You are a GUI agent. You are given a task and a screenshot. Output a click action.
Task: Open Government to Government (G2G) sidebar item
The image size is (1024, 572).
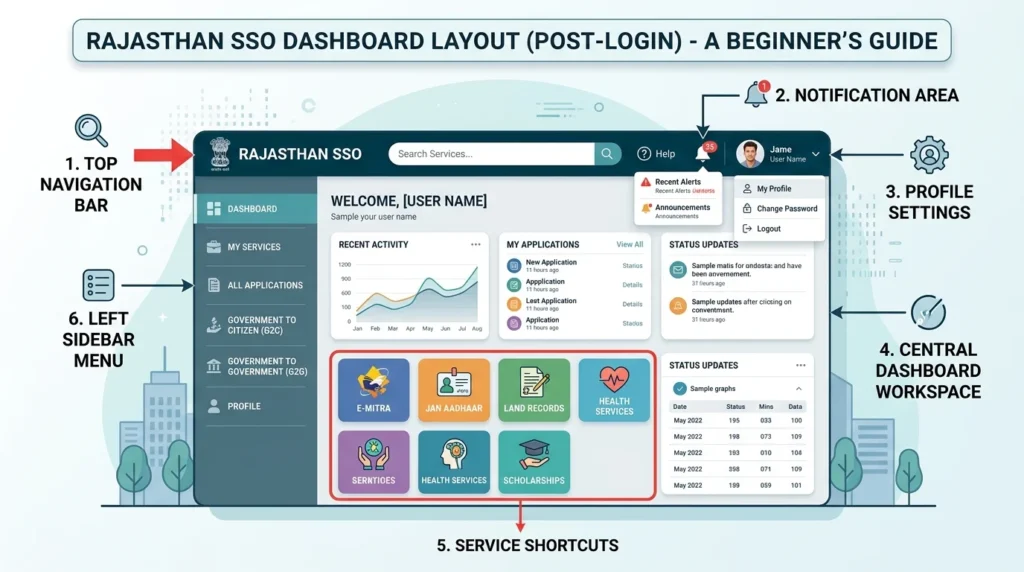coord(256,366)
